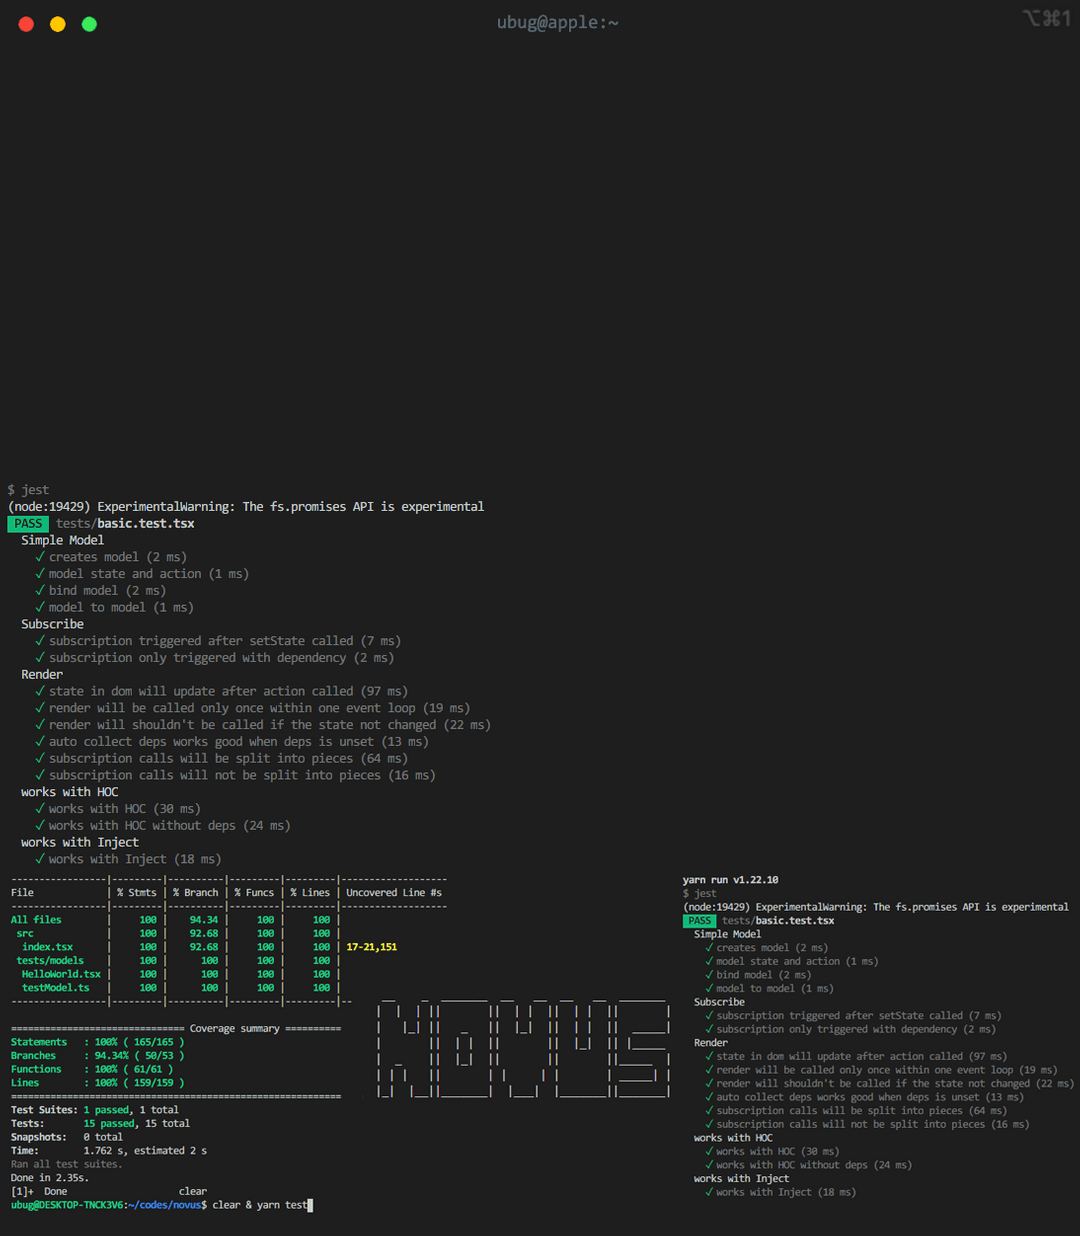The width and height of the screenshot is (1080, 1236).
Task: Click the checkmark next to "bind model" test
Action: point(40,590)
